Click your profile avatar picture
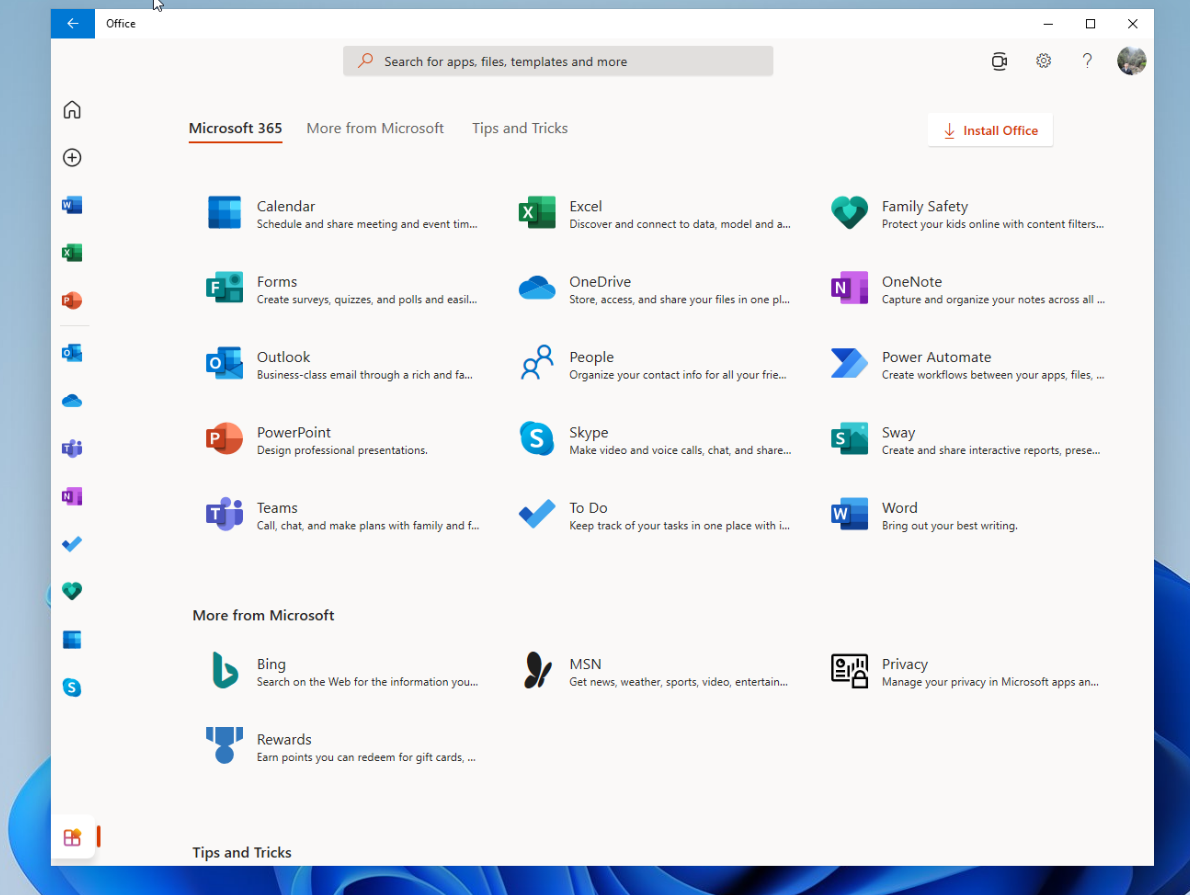 1131,61
